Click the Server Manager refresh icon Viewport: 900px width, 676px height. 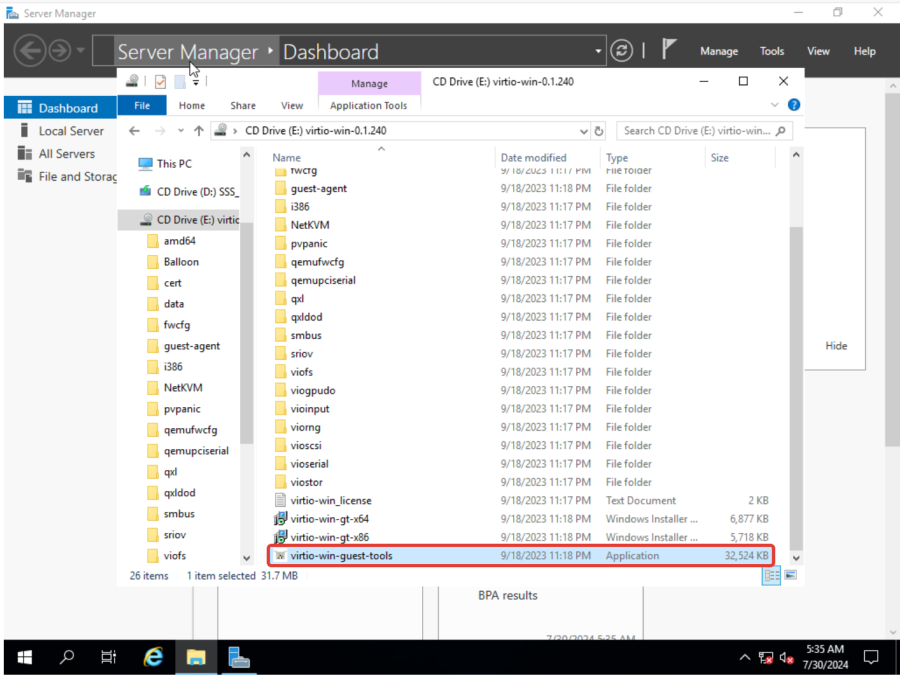[621, 51]
